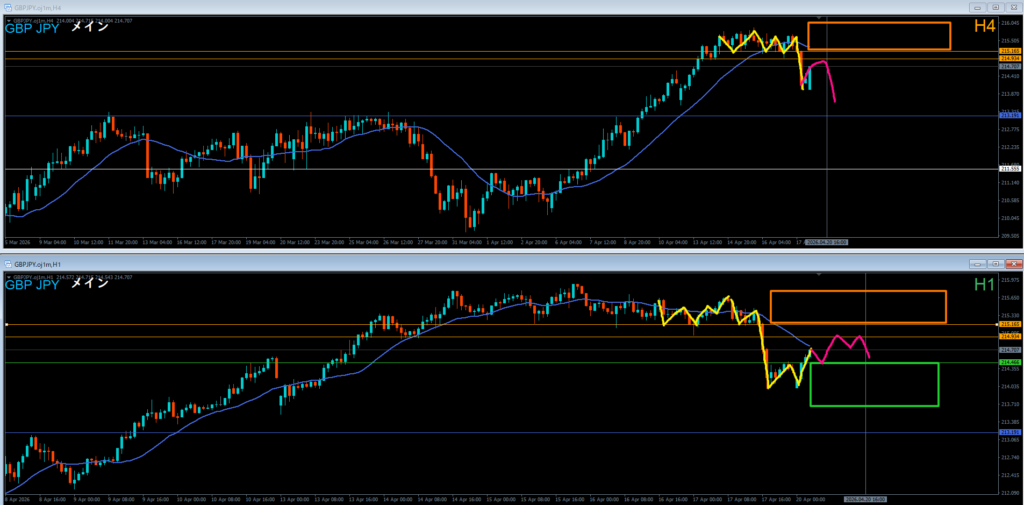This screenshot has height=505, width=1024.
Task: Click the メイン label in the H4 chart
Action: point(89,27)
